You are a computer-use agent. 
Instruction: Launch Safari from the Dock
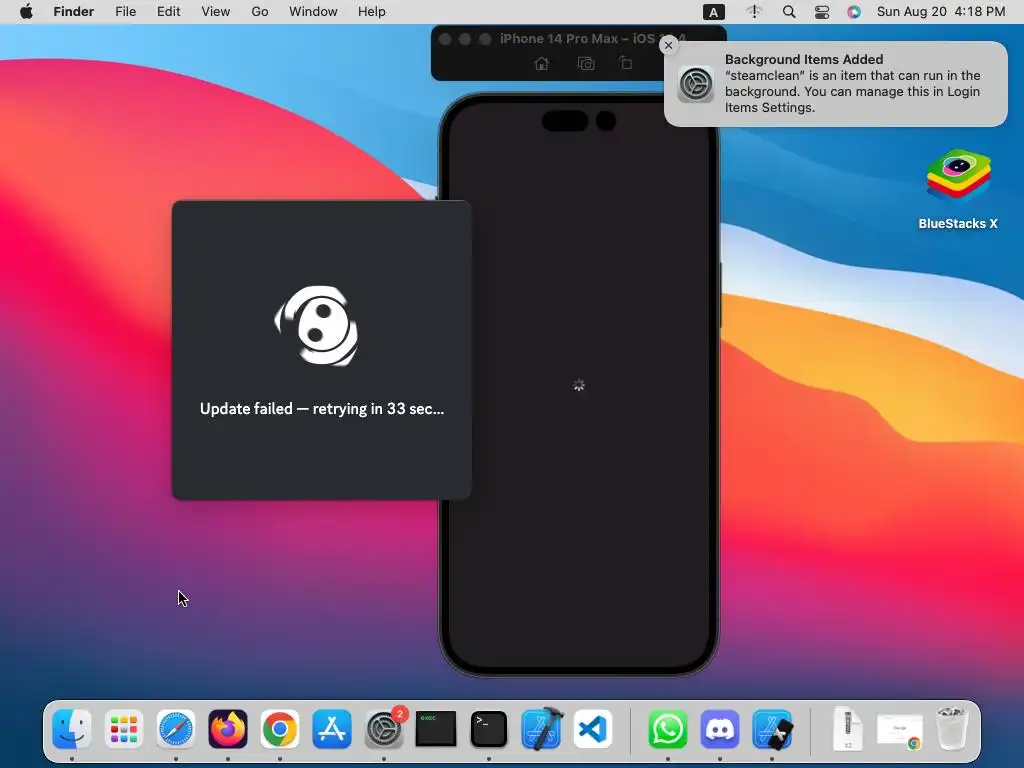[x=176, y=729]
